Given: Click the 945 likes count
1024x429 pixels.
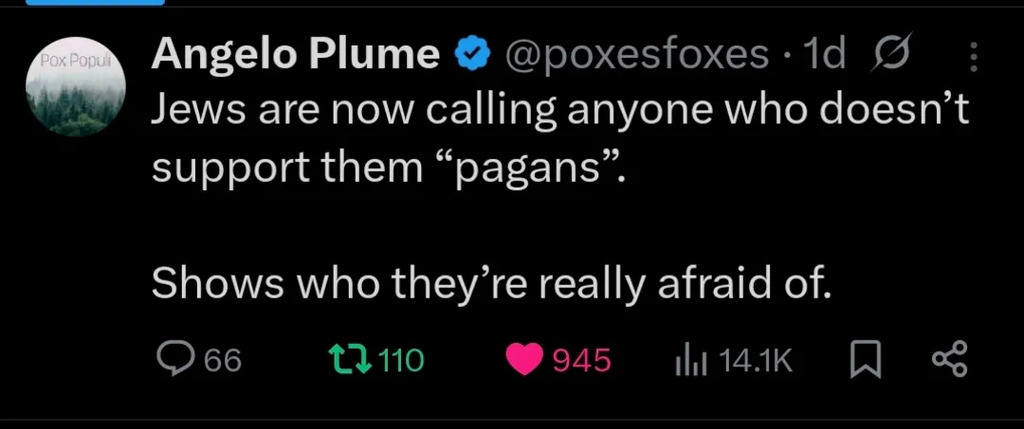Looking at the screenshot, I should (x=582, y=360).
